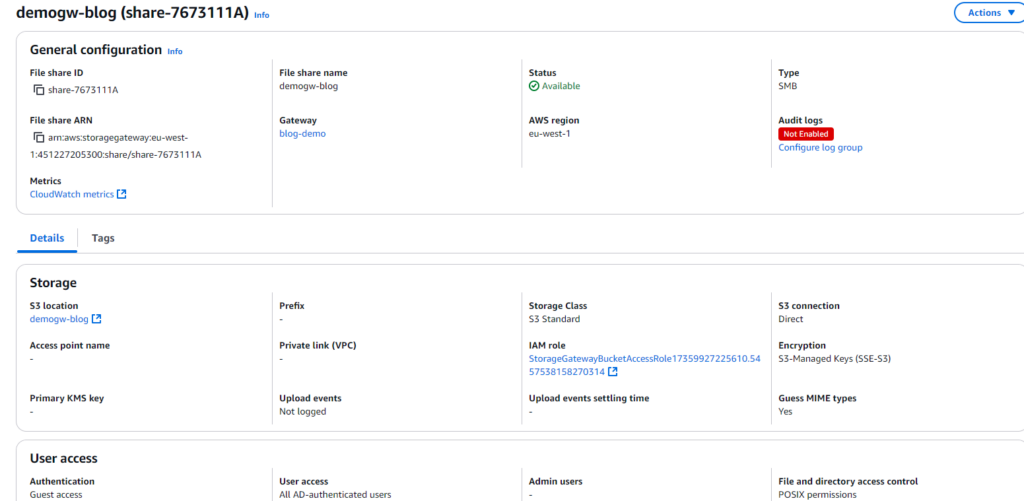Select the Details tab
Image resolution: width=1024 pixels, height=501 pixels.
pos(47,238)
